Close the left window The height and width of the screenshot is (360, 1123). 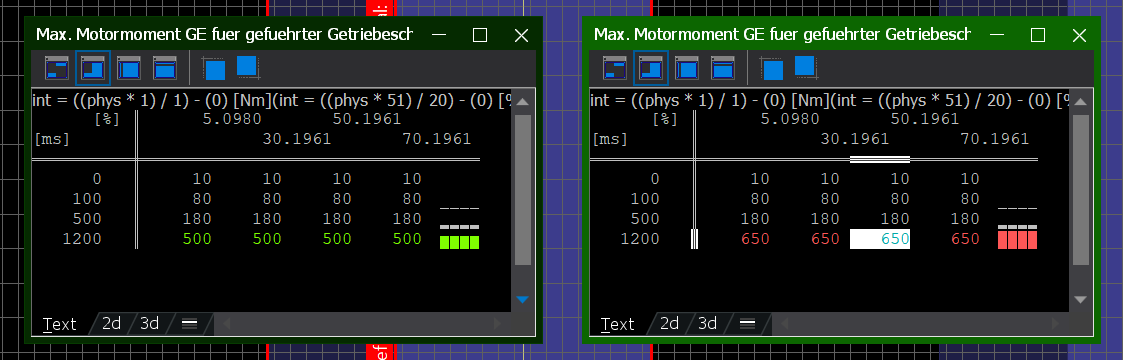pos(521,35)
